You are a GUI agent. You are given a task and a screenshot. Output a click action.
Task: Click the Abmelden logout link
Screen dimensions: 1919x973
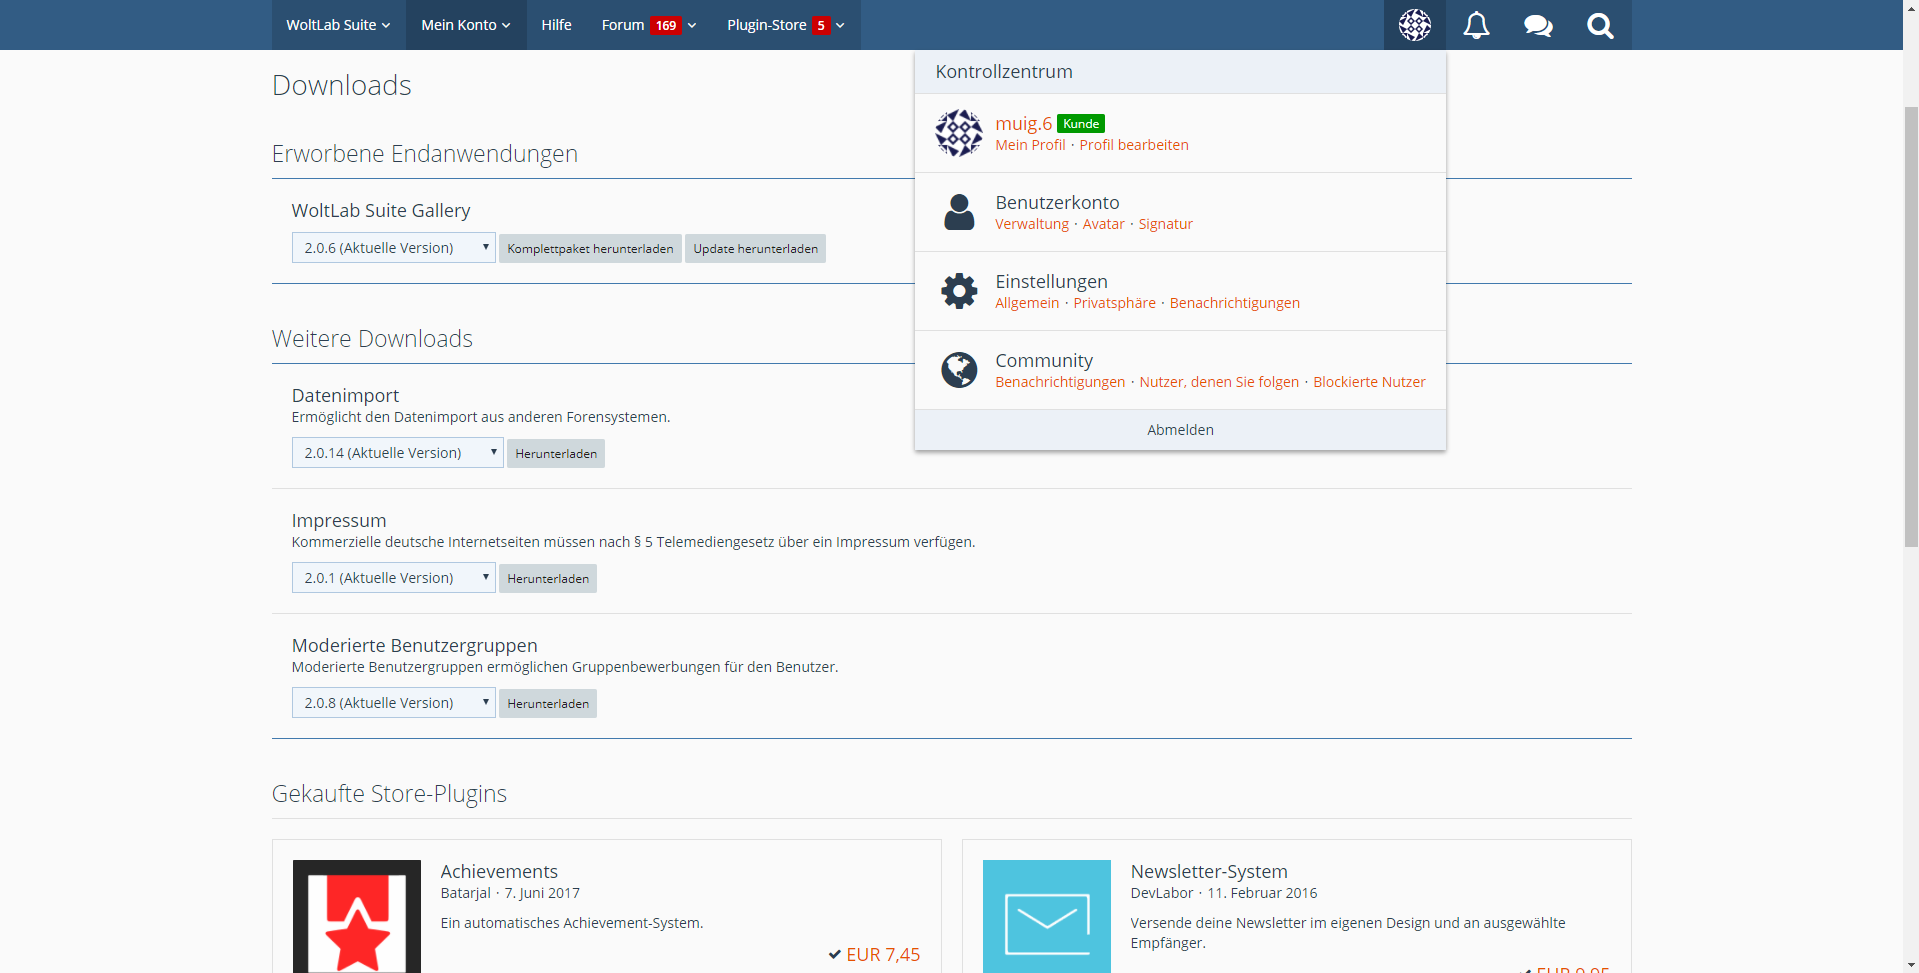(1180, 430)
